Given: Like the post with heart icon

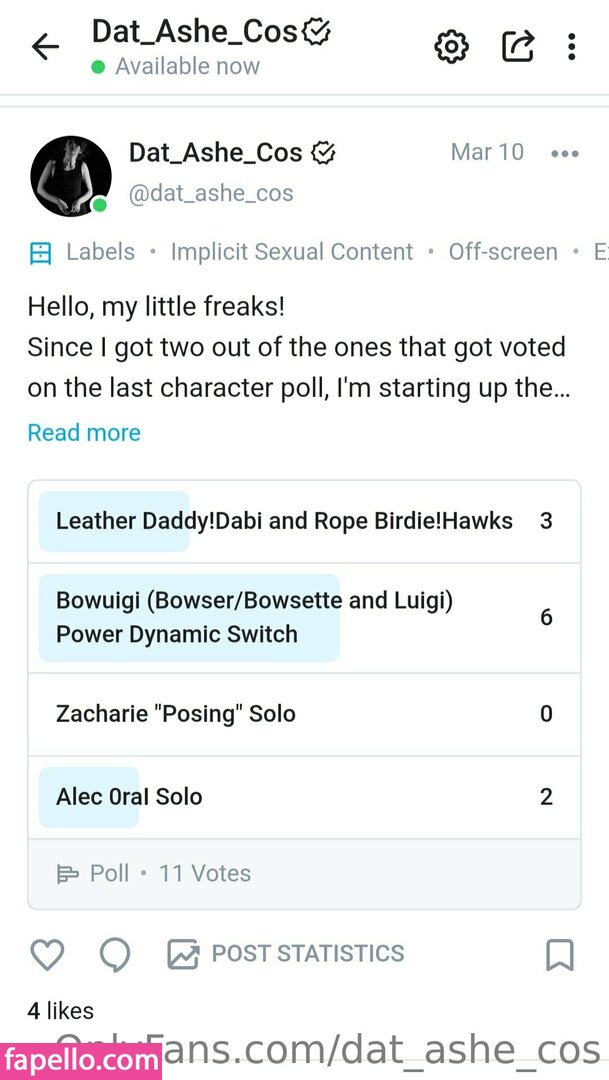Looking at the screenshot, I should pos(47,954).
